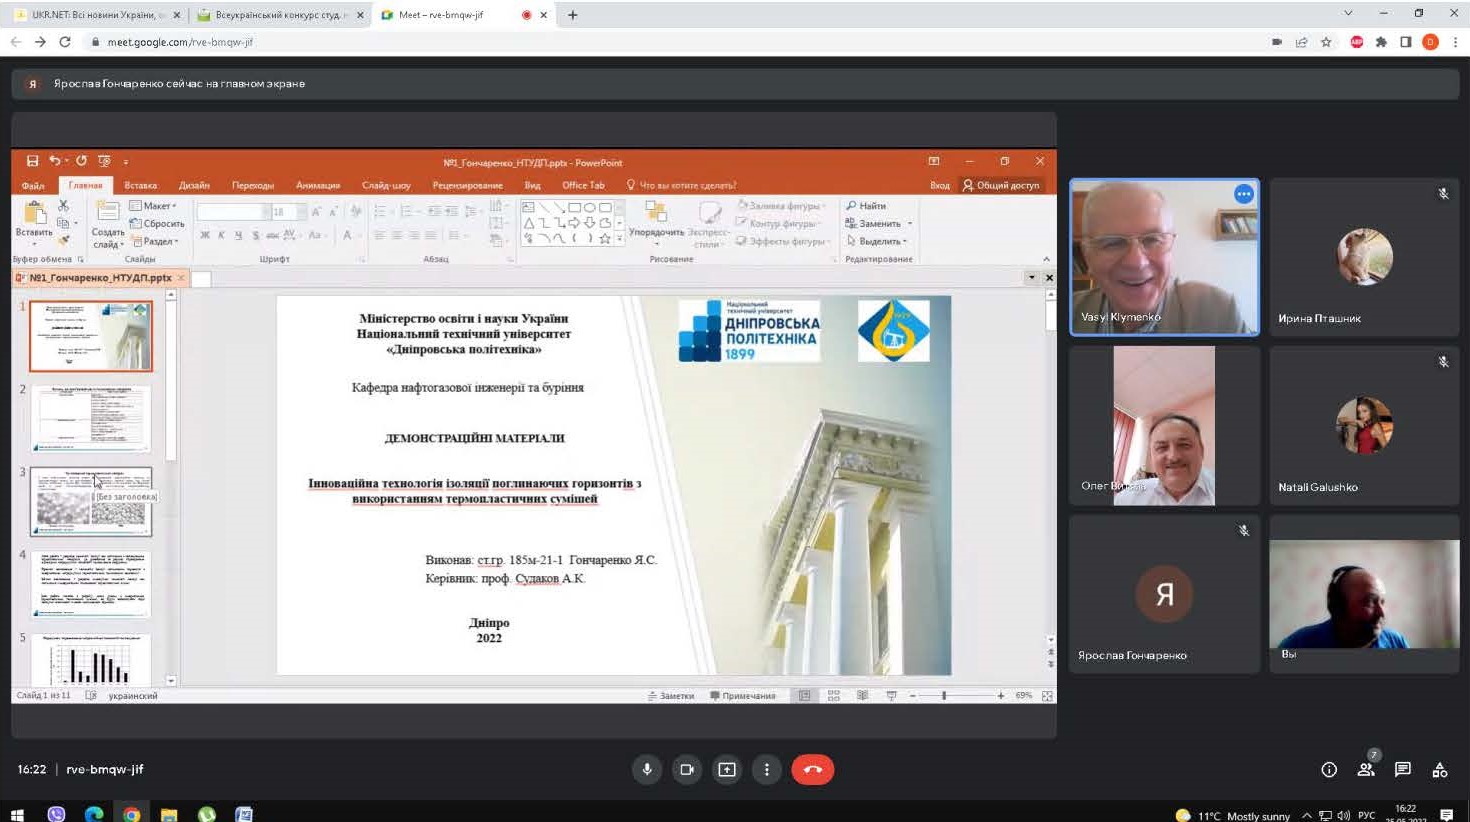
Task: Show the participants list panel
Action: 1366,769
